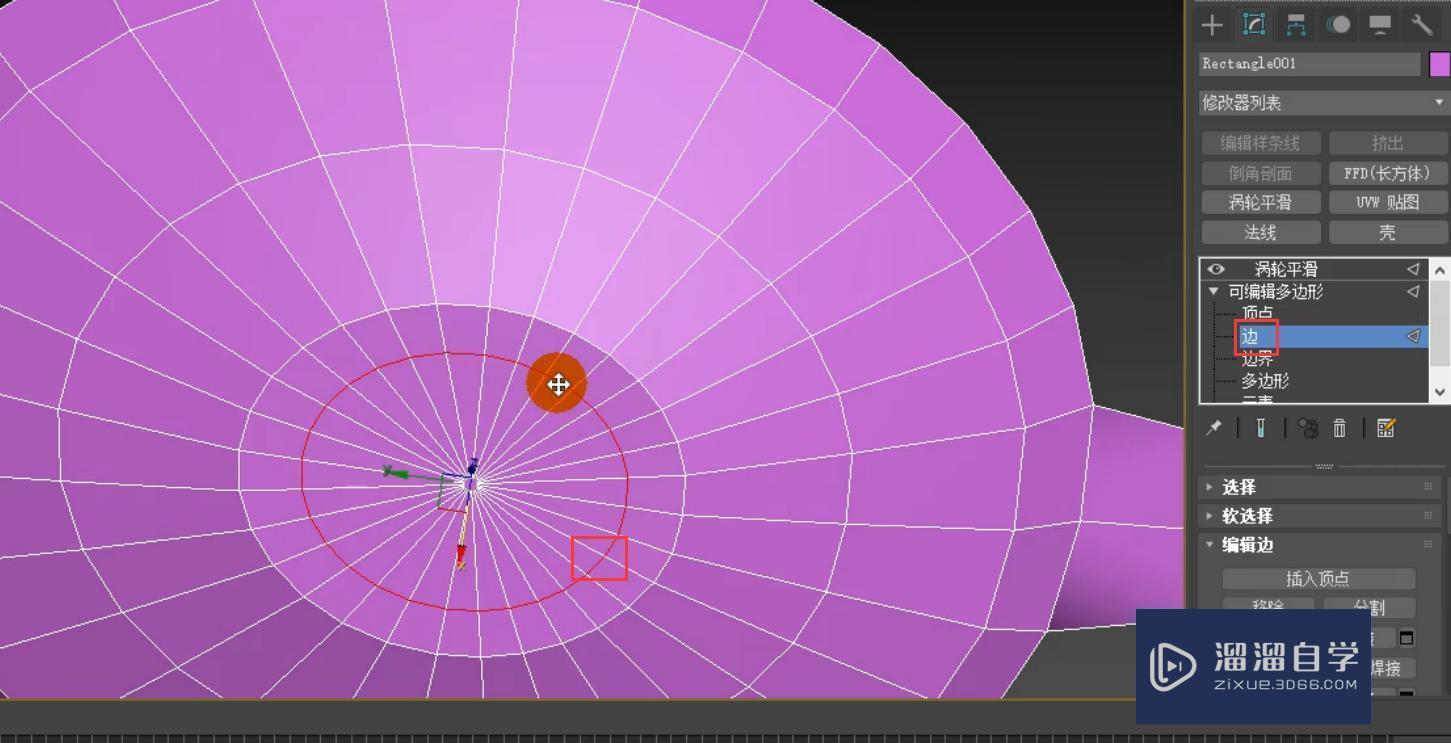The width and height of the screenshot is (1451, 743).
Task: Open the Hierarchy panel tab
Action: click(1296, 25)
